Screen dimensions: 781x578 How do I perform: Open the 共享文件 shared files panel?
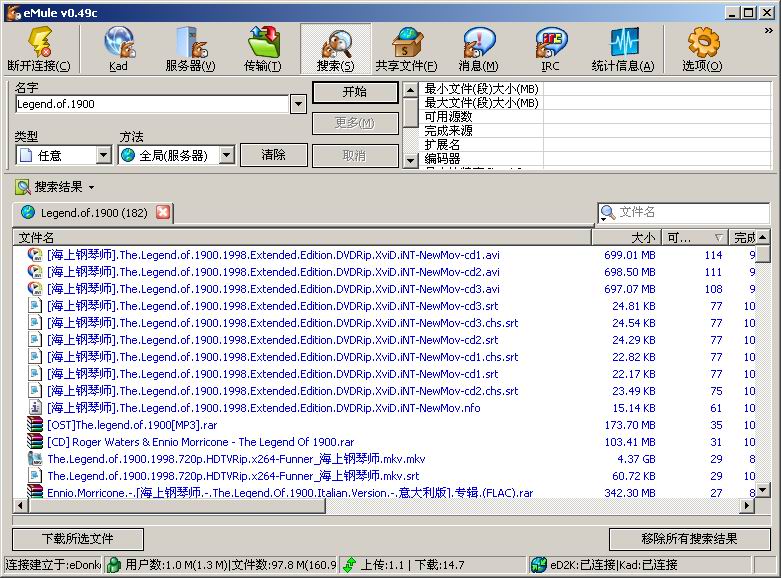click(406, 49)
